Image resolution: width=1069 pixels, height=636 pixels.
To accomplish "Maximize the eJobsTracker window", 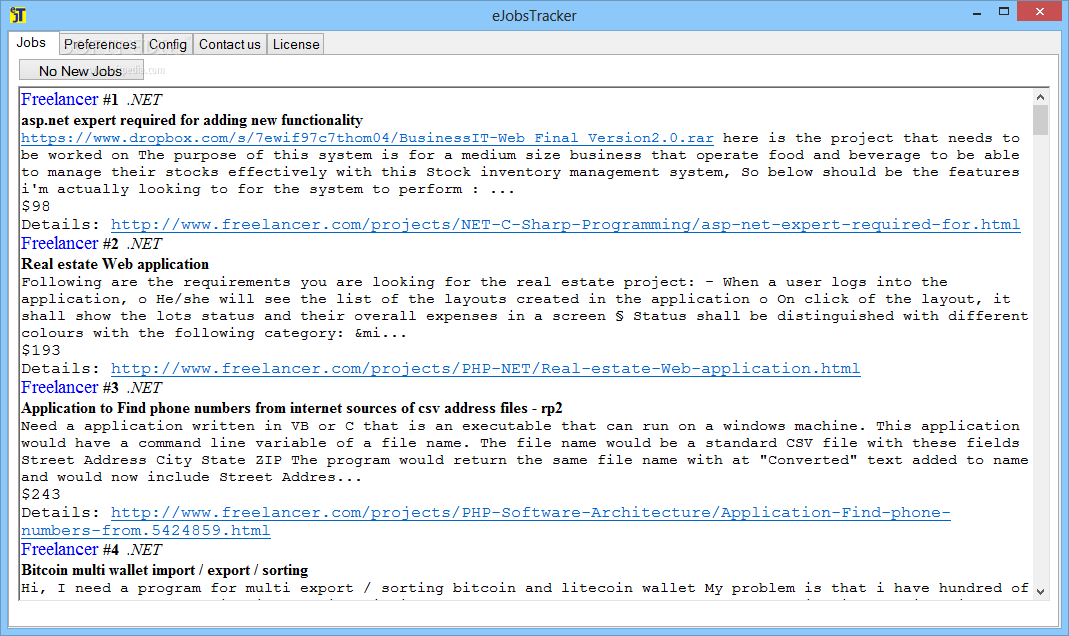I will (x=1004, y=12).
